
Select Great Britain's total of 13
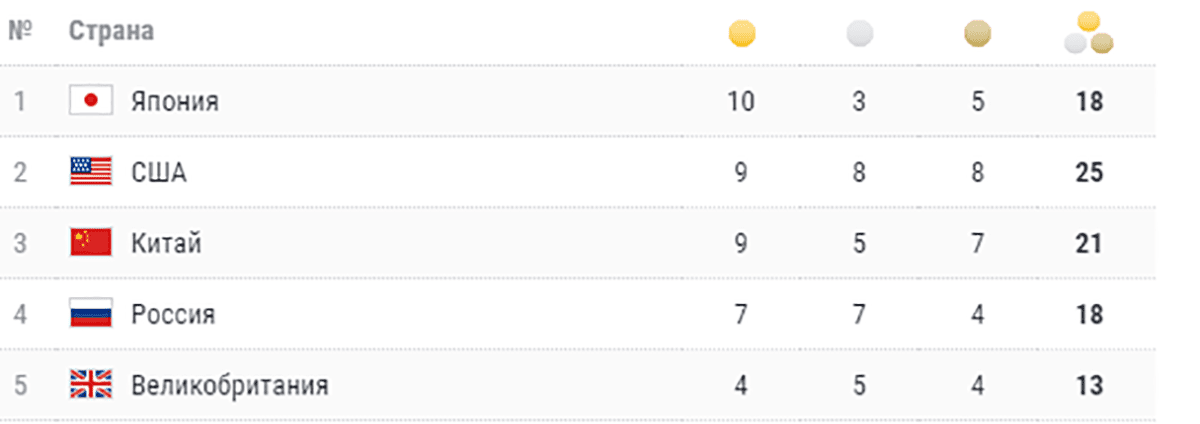click(x=1090, y=386)
